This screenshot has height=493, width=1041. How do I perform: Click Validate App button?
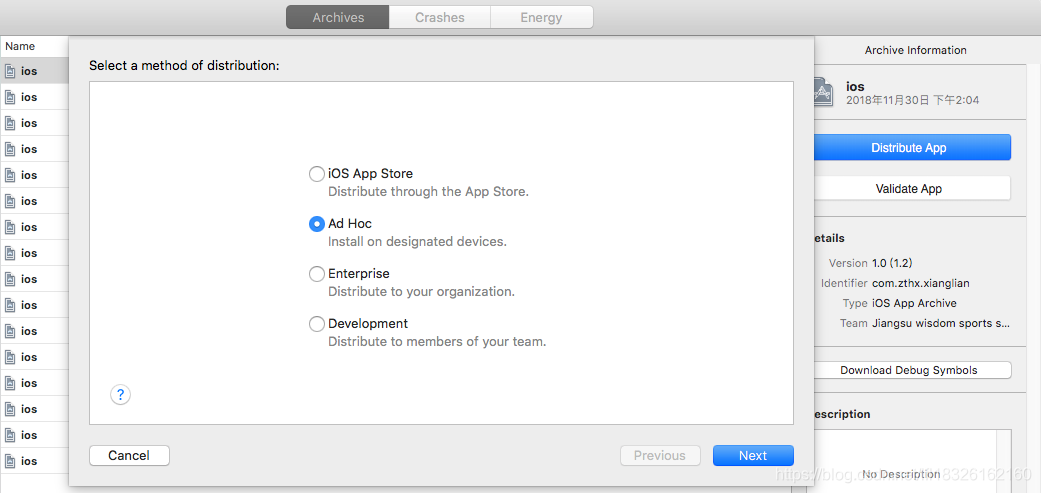911,188
